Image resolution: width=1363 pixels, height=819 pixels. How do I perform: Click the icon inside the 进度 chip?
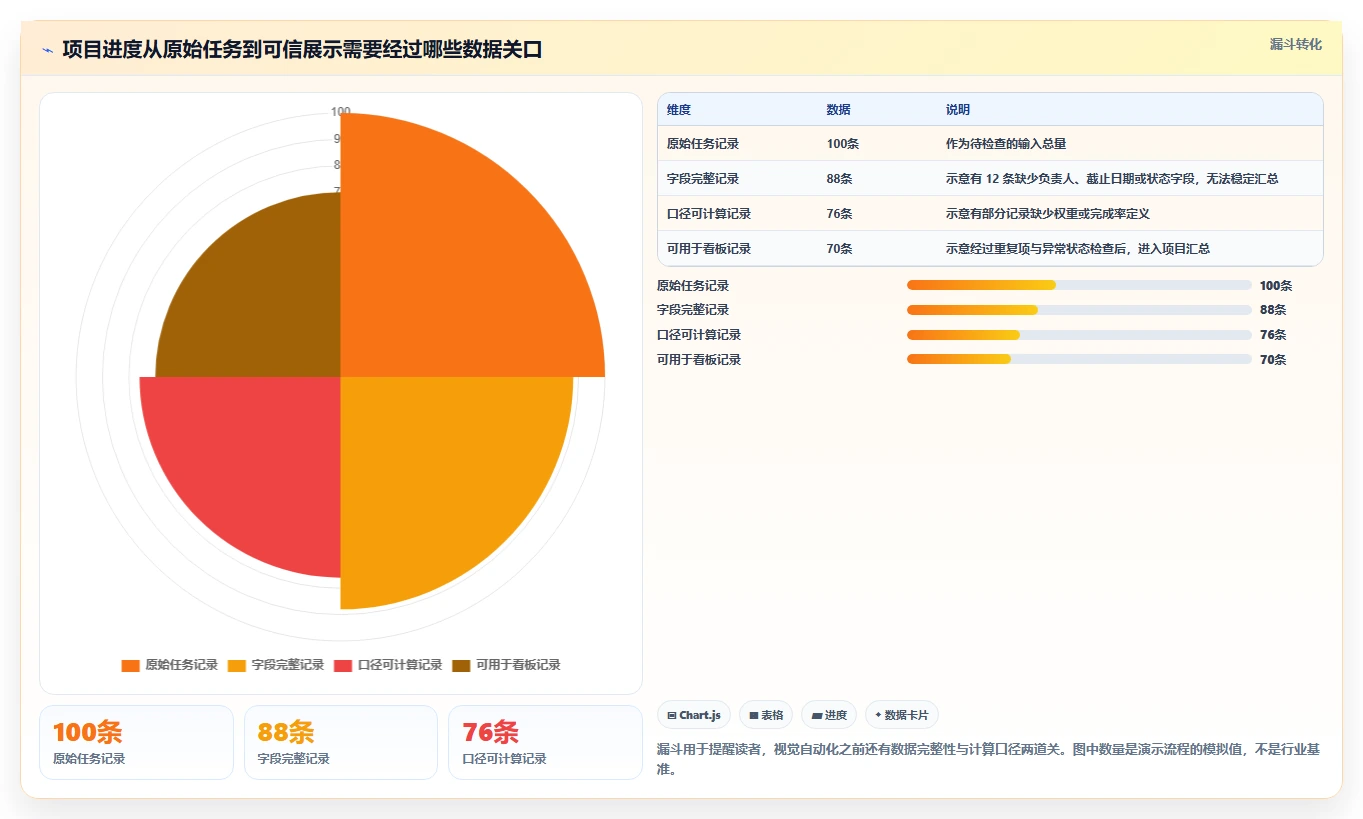click(x=816, y=715)
